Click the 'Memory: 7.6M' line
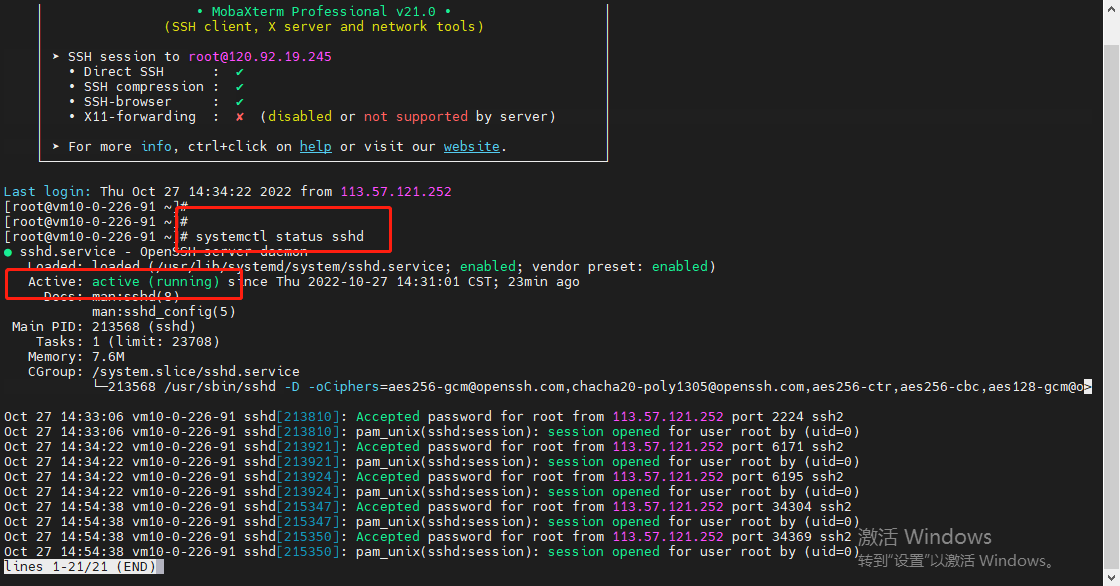This screenshot has height=586, width=1120. click(x=76, y=357)
